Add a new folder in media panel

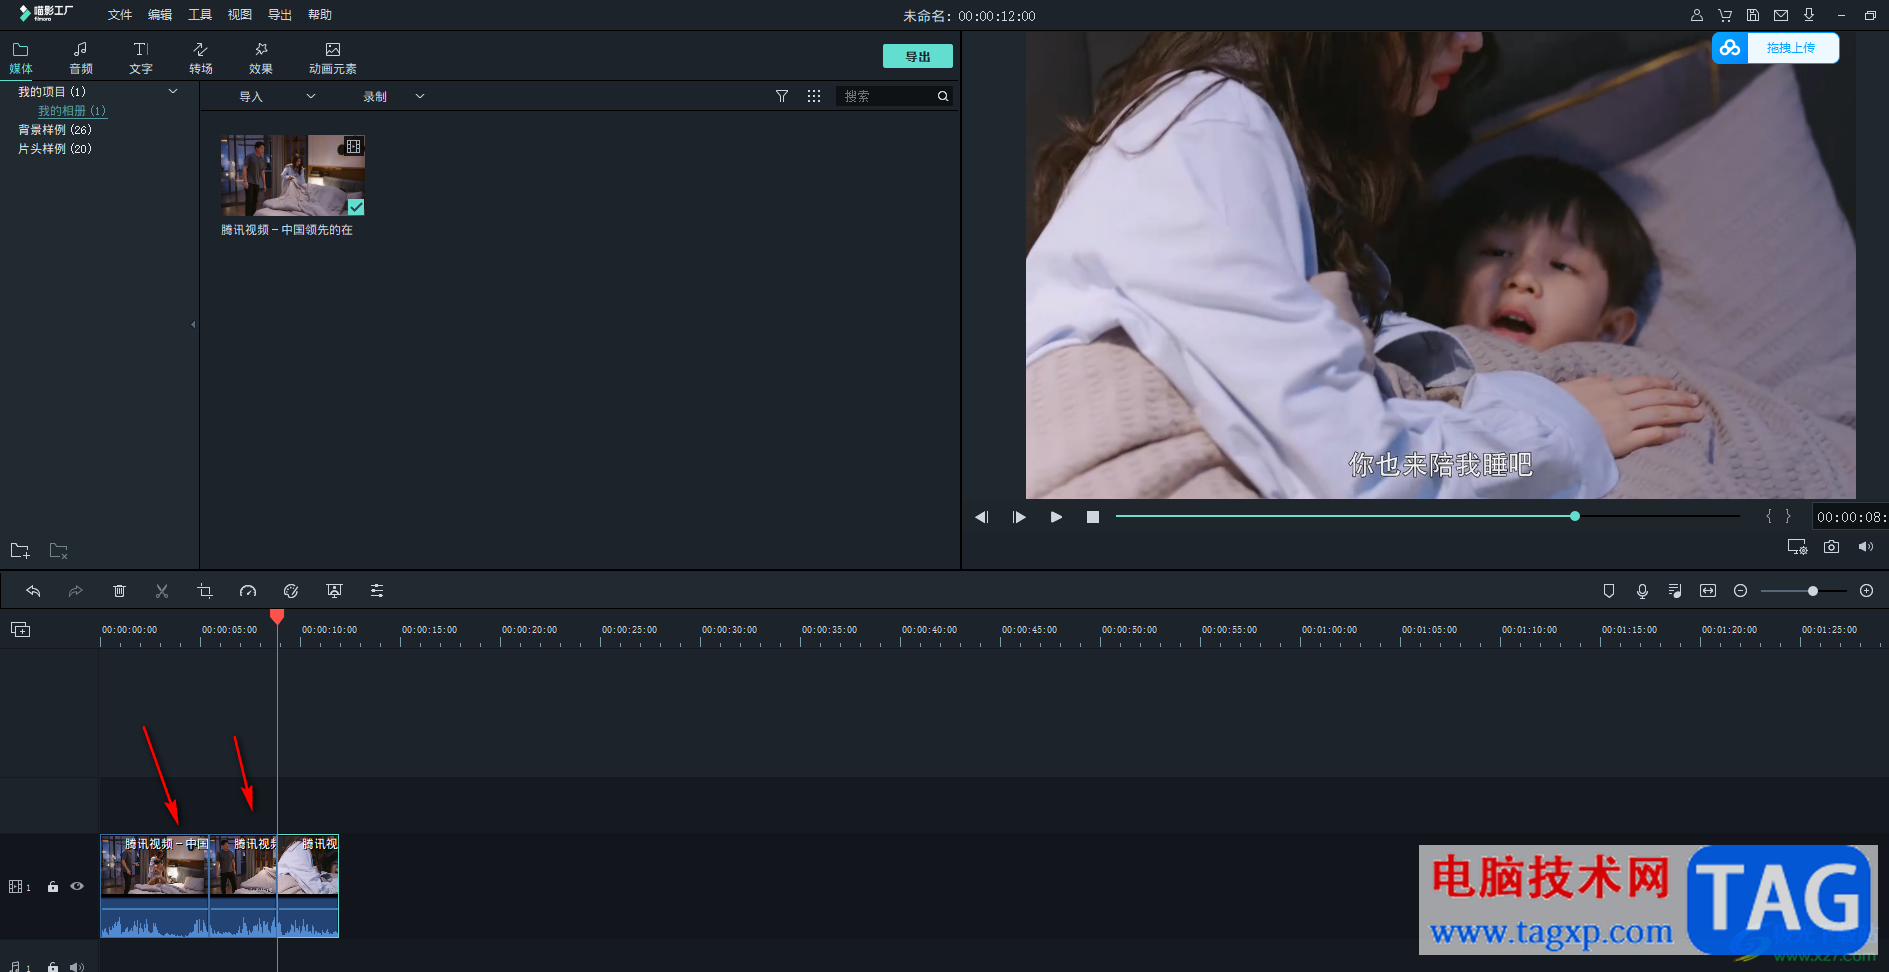coord(20,551)
